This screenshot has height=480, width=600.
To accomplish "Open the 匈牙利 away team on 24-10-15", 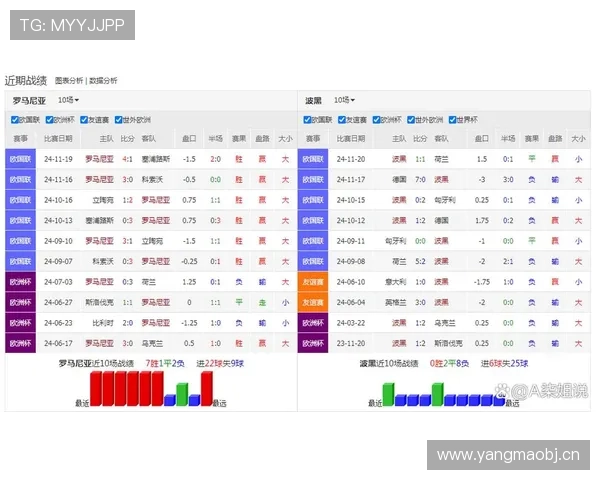I will coord(445,200).
